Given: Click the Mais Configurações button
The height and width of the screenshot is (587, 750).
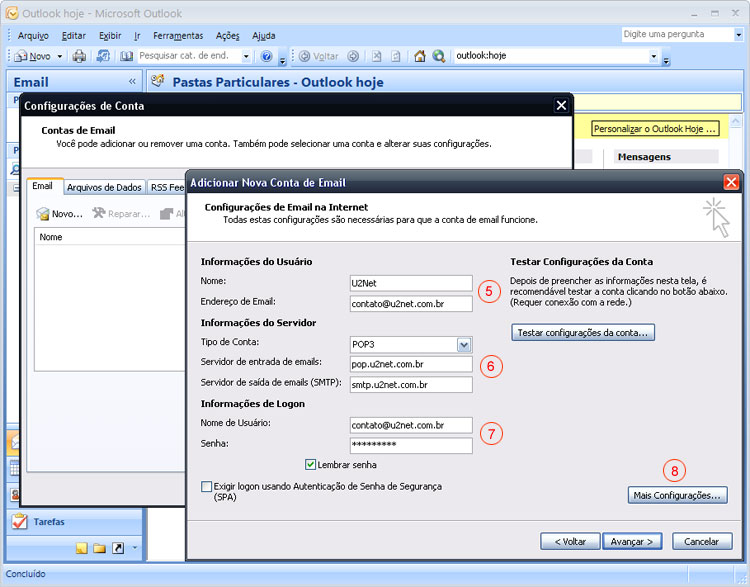Looking at the screenshot, I should coord(678,495).
